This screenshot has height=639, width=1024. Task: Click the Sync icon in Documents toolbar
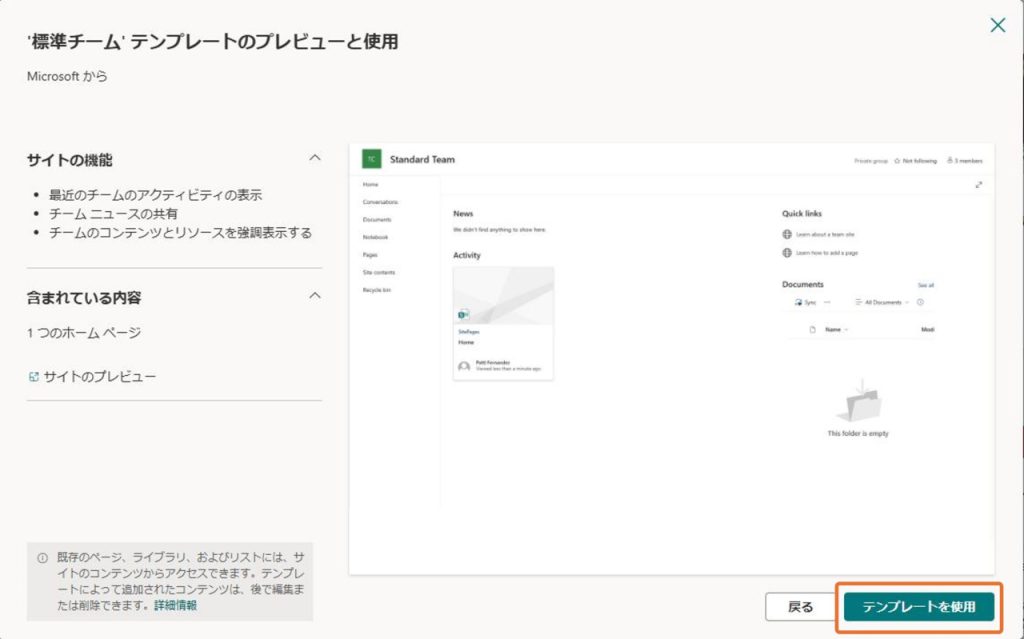coord(798,303)
